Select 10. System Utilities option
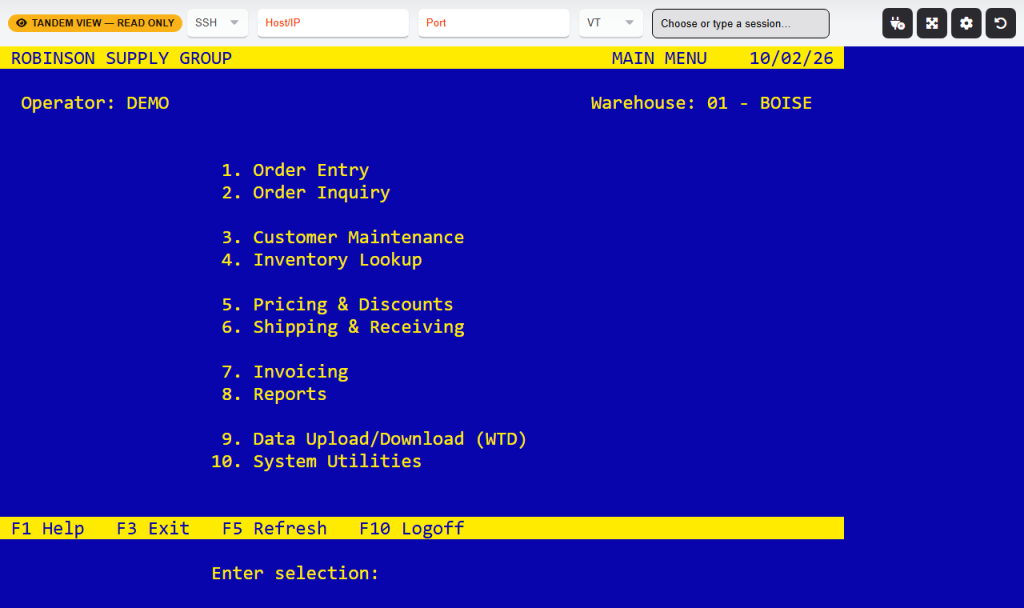This screenshot has width=1024, height=608. coord(317,462)
